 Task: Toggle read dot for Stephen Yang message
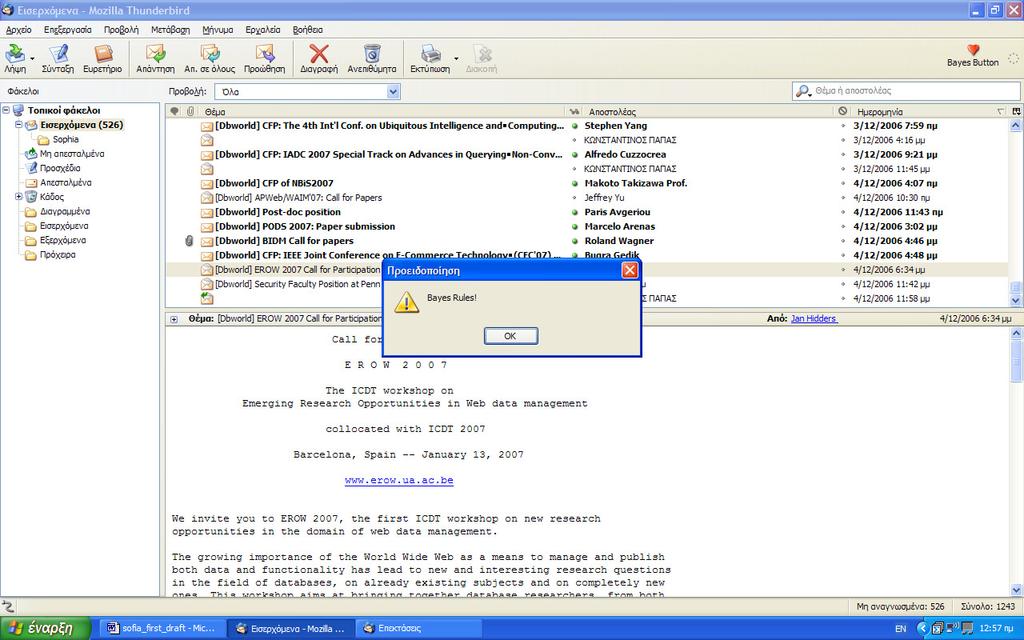click(x=575, y=125)
